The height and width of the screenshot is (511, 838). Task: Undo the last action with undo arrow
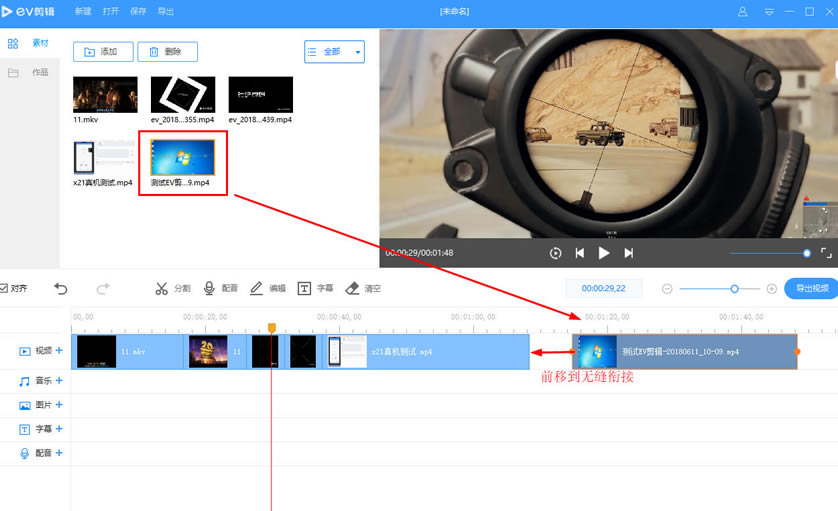[61, 288]
